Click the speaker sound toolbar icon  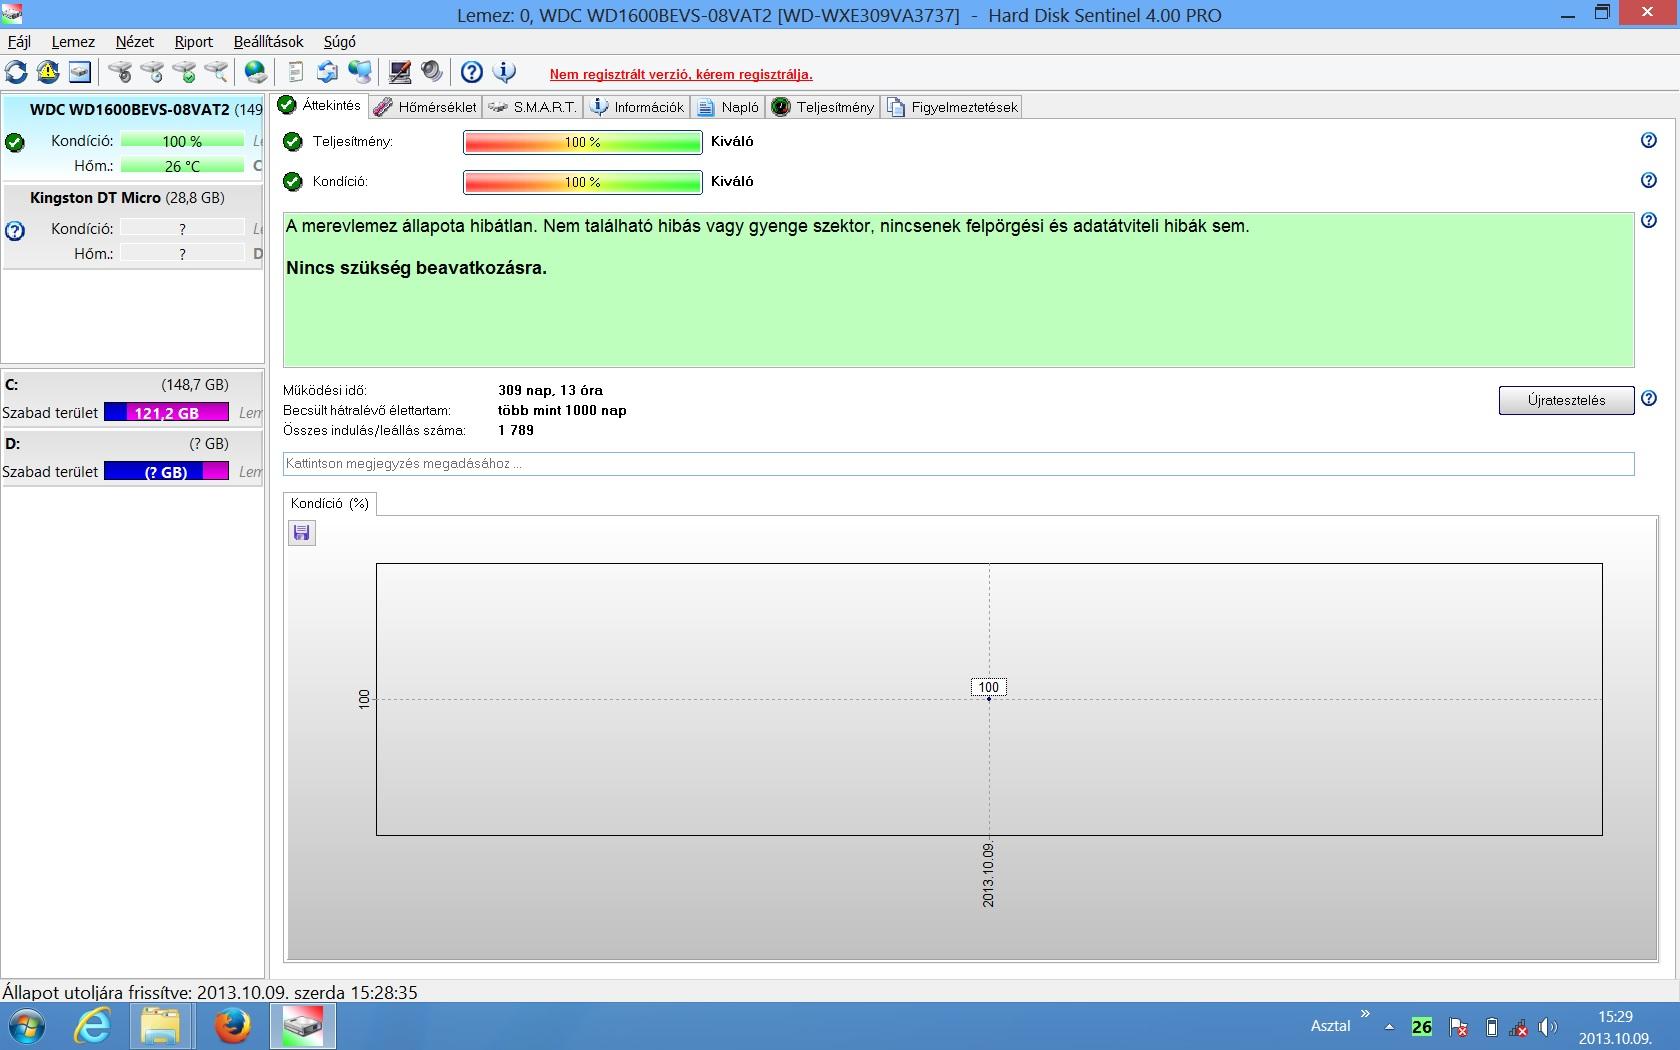pyautogui.click(x=432, y=72)
